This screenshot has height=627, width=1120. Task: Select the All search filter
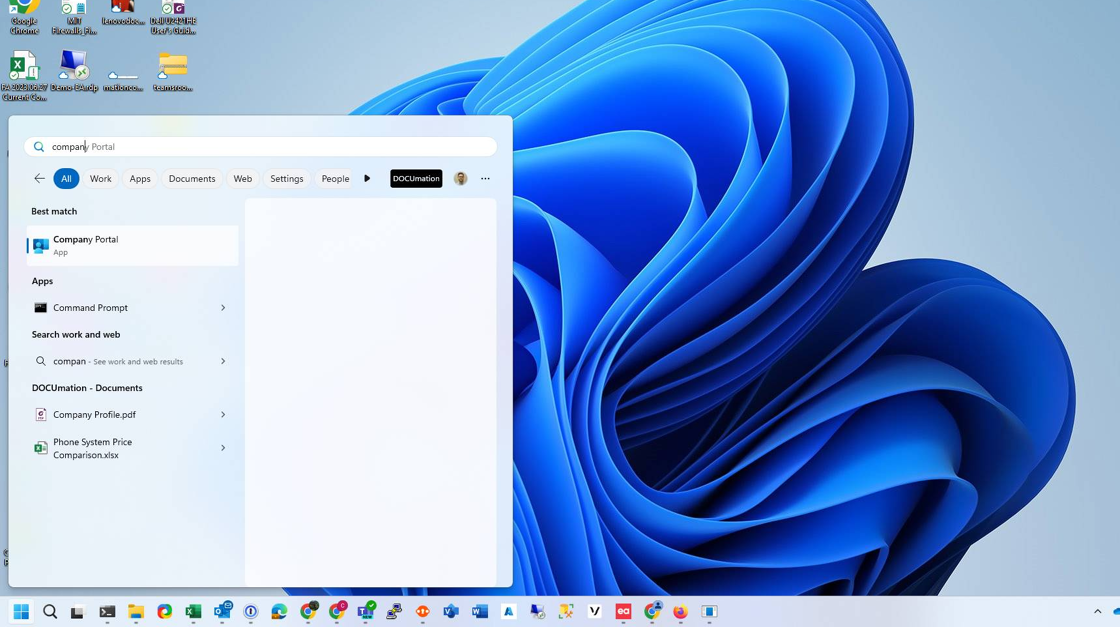coord(66,179)
